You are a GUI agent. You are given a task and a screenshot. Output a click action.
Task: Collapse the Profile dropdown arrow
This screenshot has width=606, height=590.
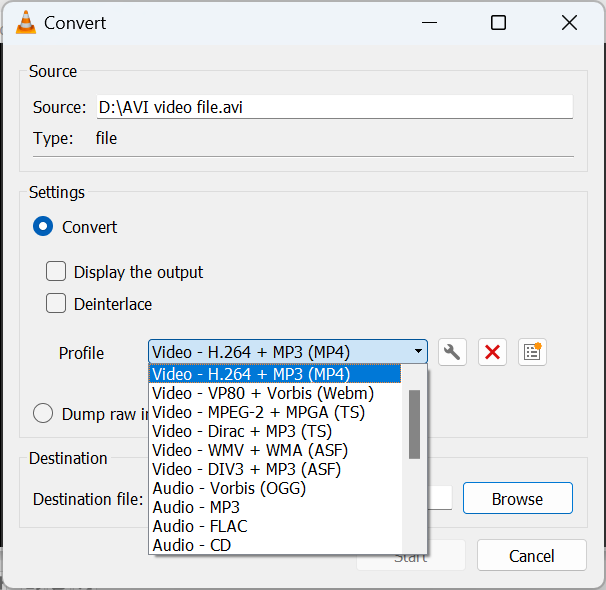[418, 351]
